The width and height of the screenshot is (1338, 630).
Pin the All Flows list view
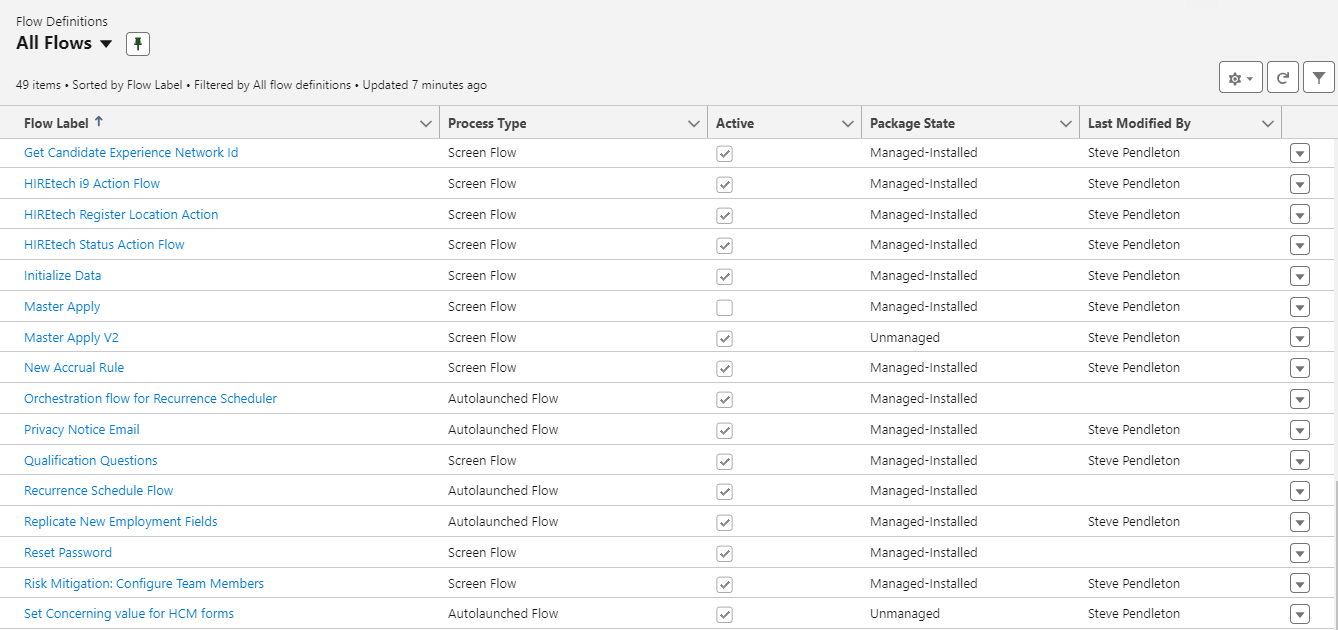(138, 44)
